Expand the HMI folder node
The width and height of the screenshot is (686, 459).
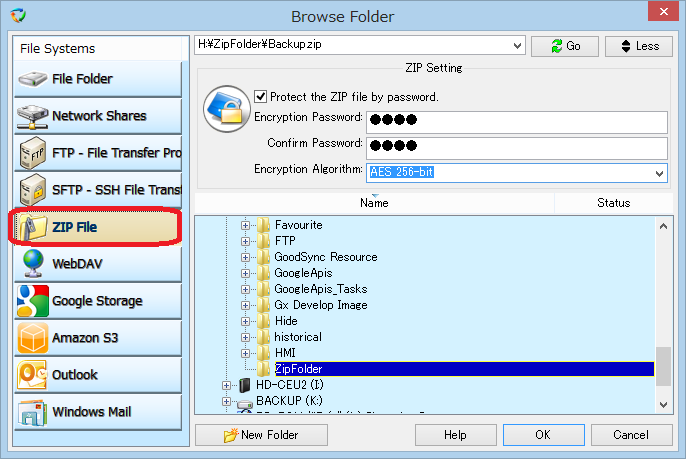coord(245,353)
